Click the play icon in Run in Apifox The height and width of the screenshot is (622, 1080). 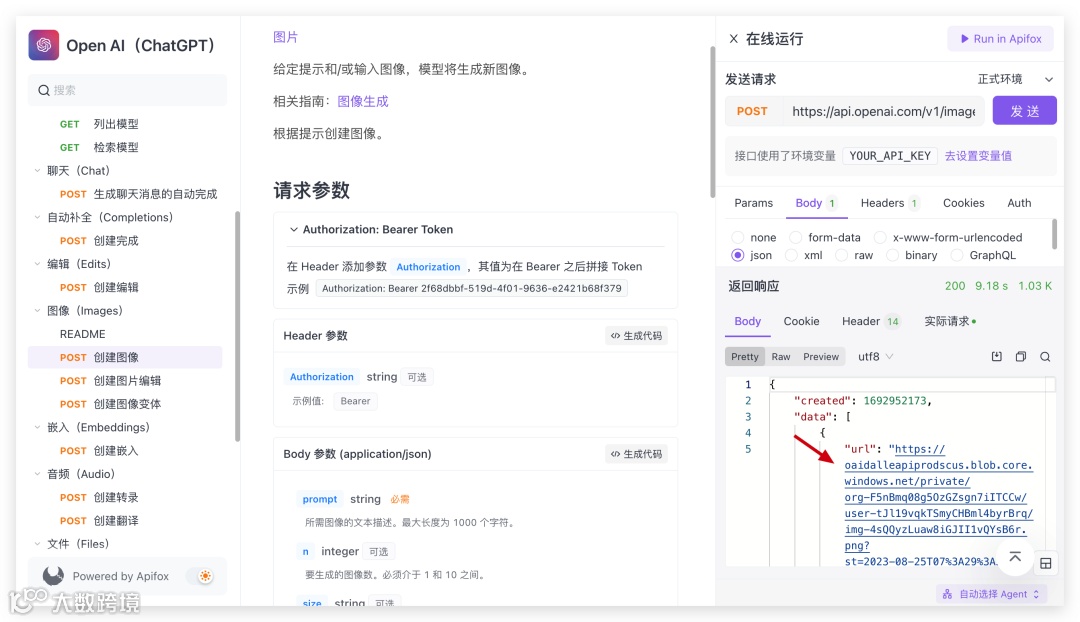click(964, 39)
